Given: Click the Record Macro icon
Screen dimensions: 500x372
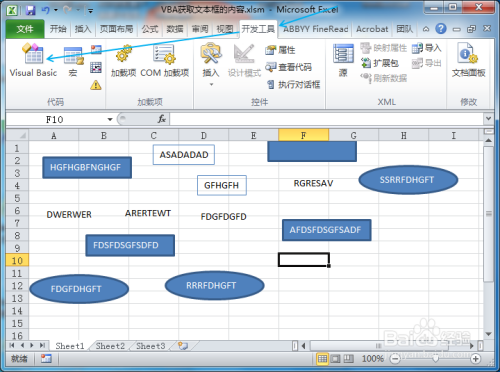Looking at the screenshot, I should point(96,49).
